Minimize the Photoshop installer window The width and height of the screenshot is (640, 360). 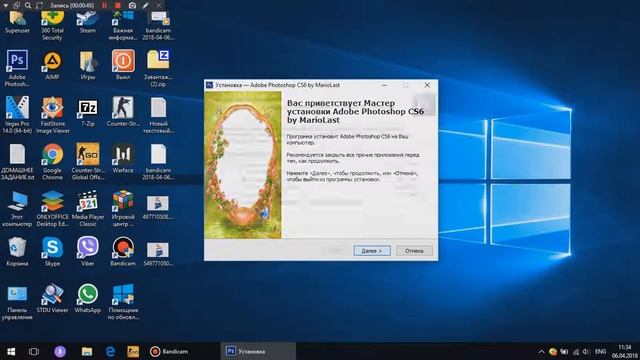pos(384,85)
